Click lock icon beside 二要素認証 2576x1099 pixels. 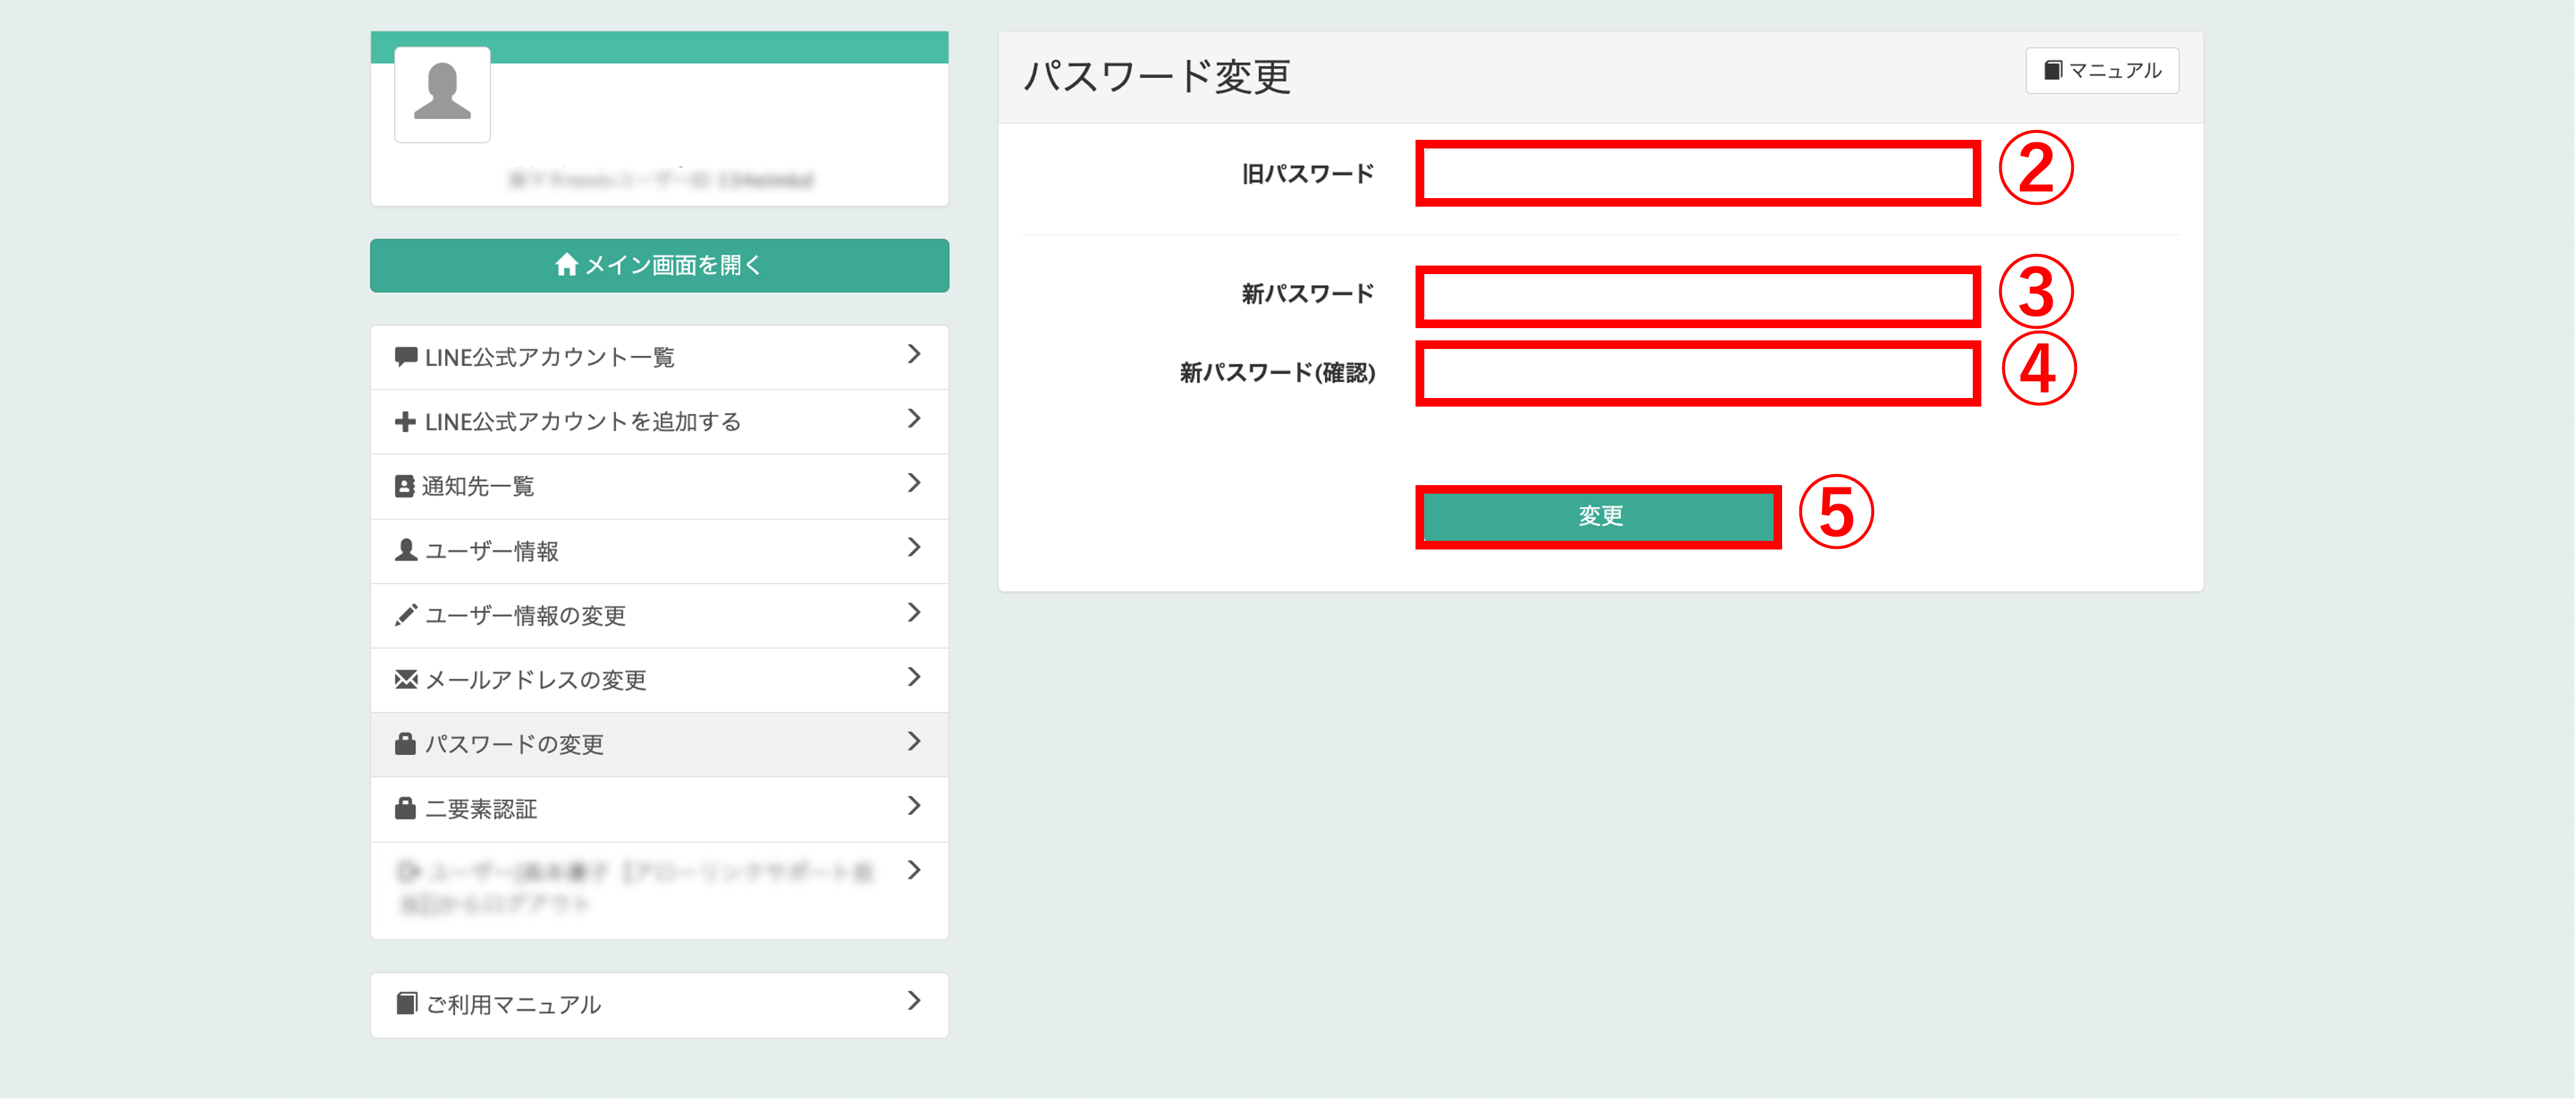(405, 809)
